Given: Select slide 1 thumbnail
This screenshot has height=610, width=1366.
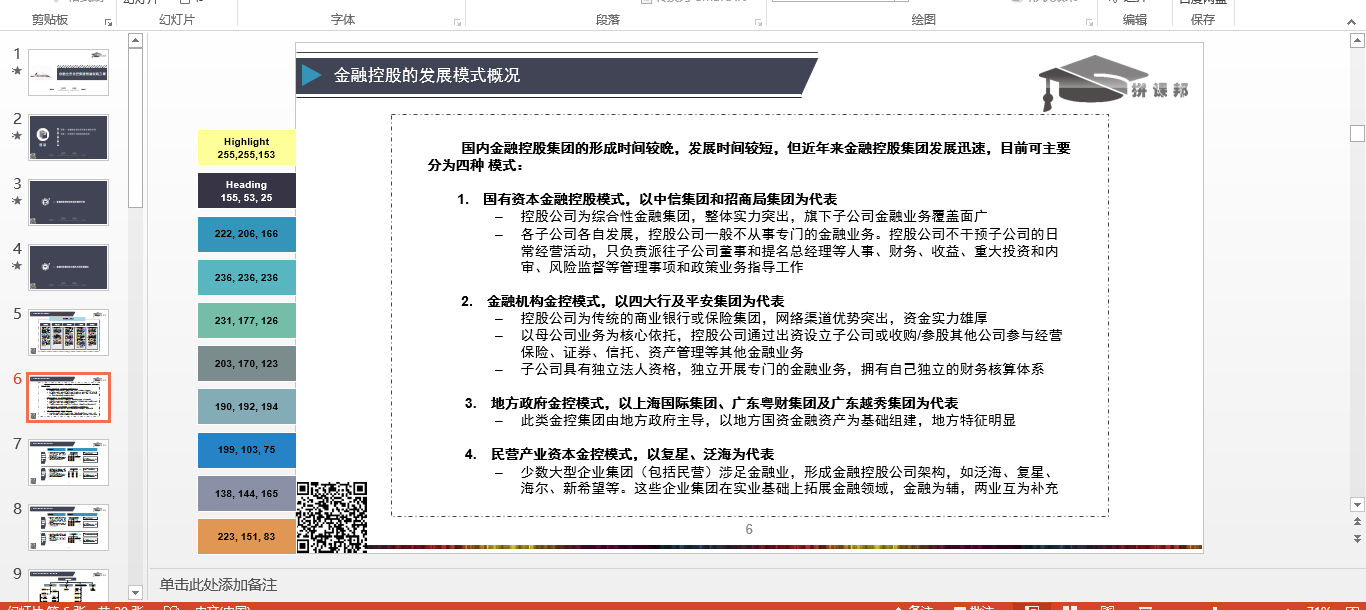Looking at the screenshot, I should pyautogui.click(x=69, y=72).
